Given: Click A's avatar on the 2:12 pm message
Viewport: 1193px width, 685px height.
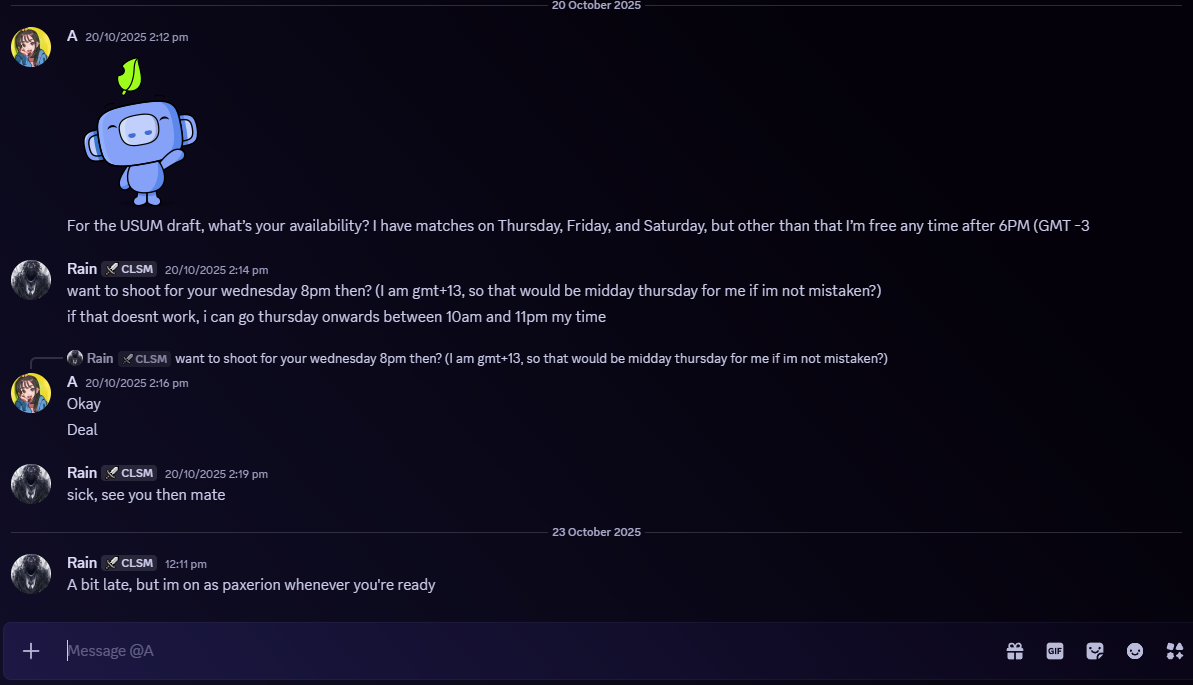Looking at the screenshot, I should (x=31, y=47).
